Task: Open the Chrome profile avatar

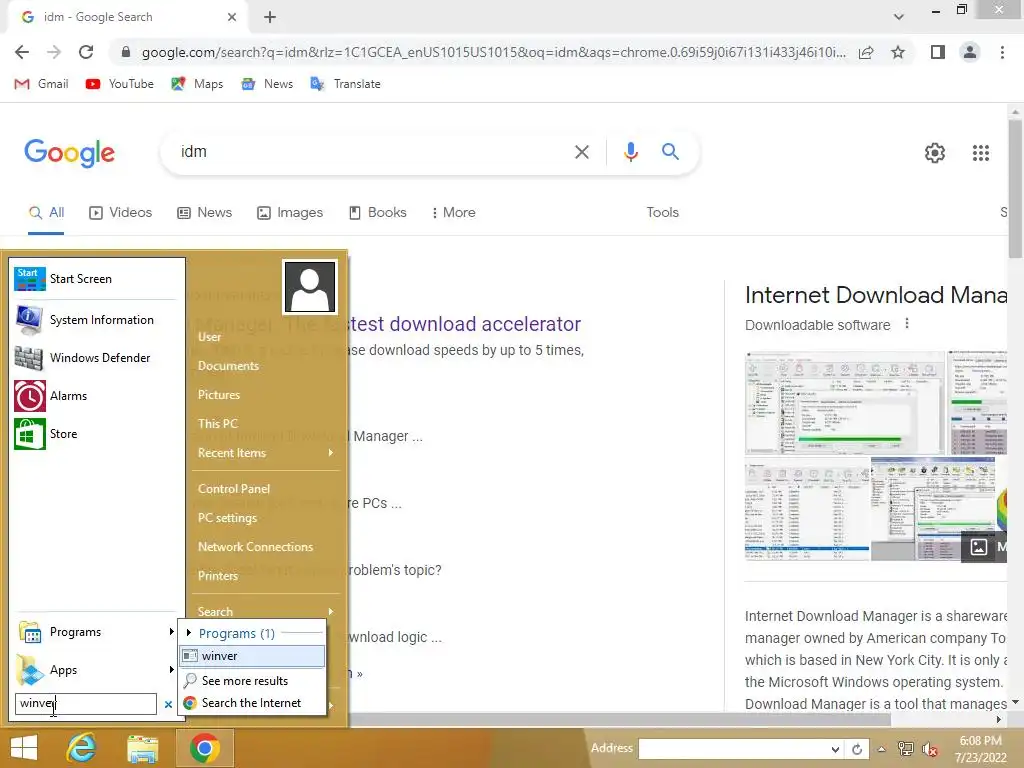Action: click(x=970, y=52)
